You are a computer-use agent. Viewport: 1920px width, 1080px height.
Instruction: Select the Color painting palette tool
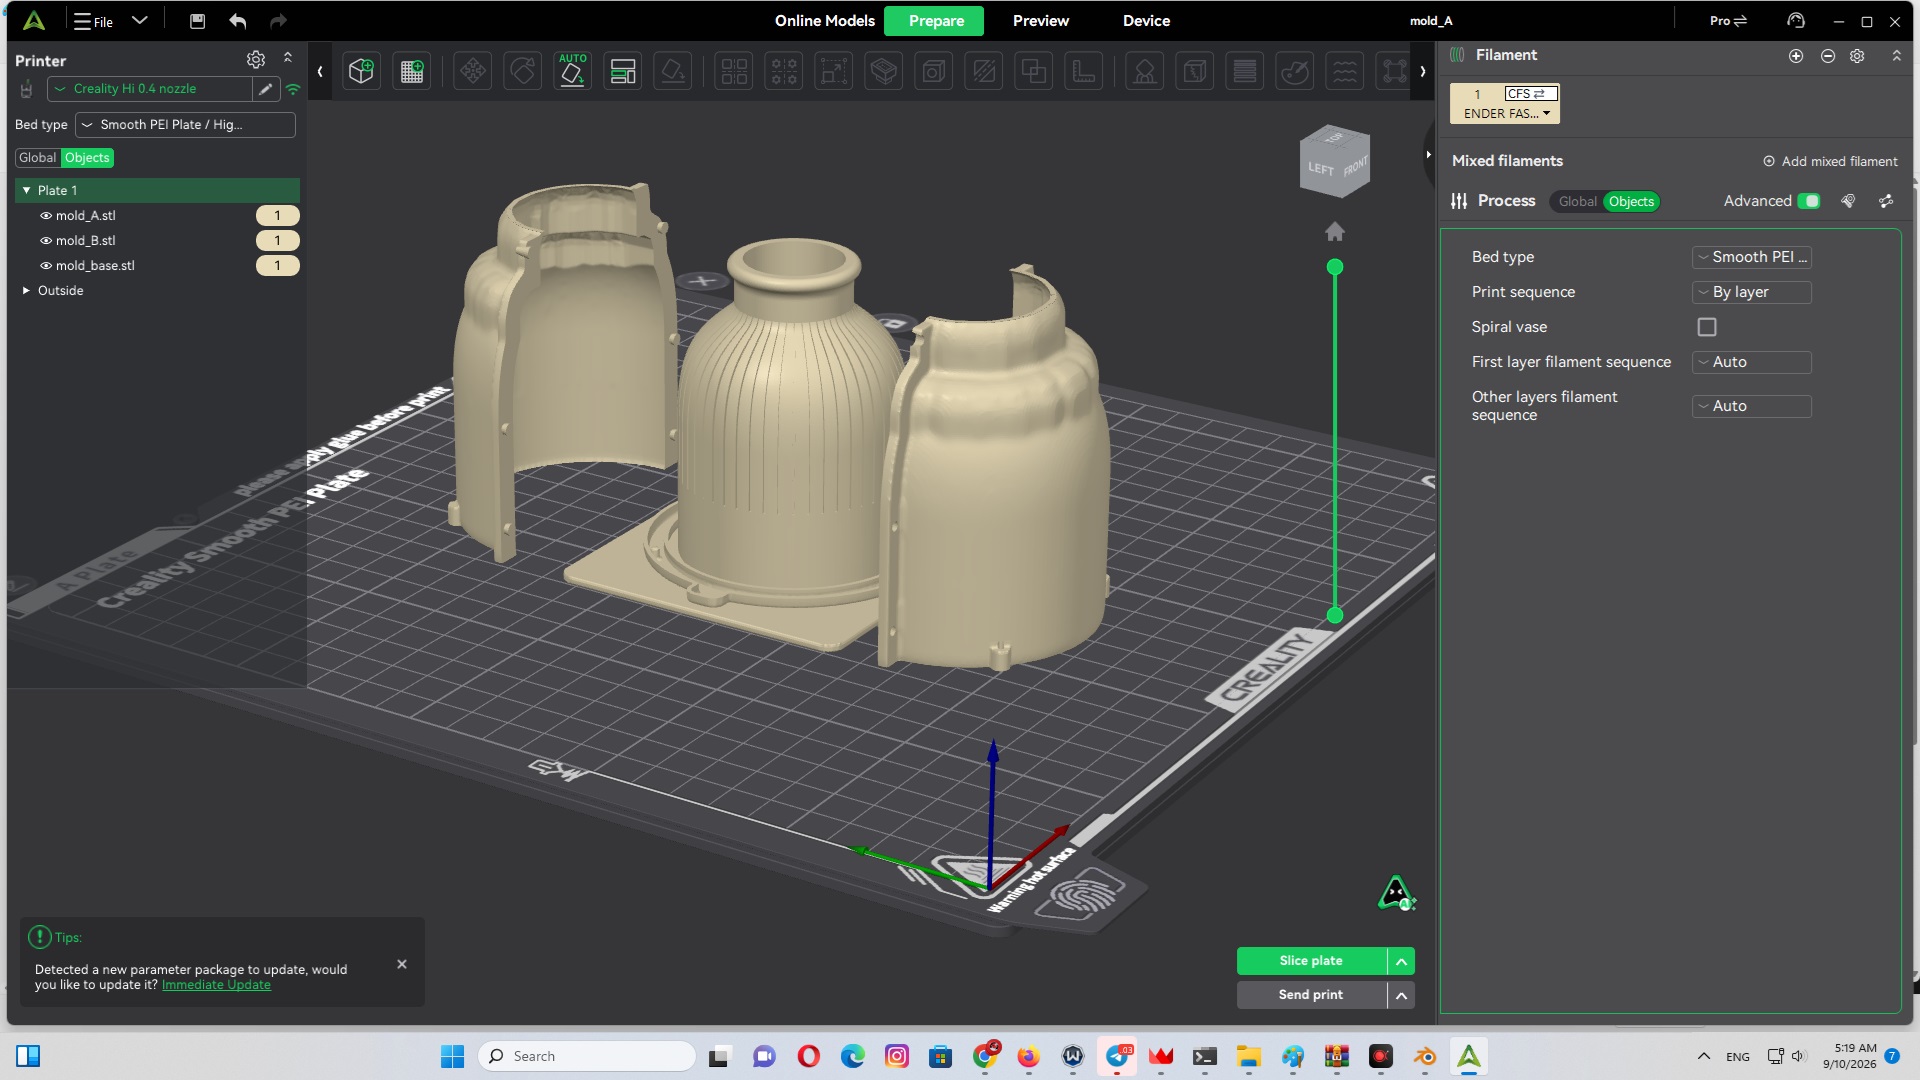point(1295,71)
